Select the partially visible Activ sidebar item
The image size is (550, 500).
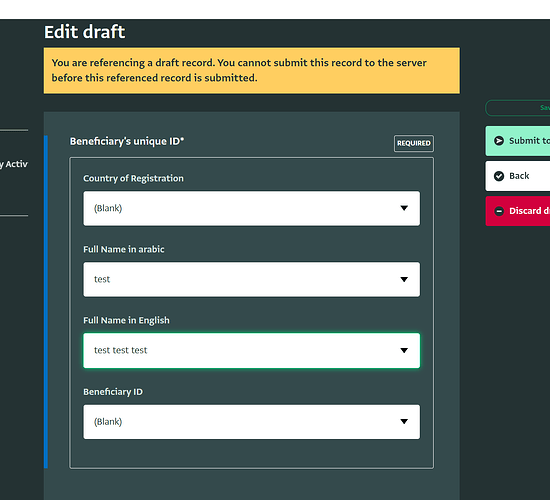(x=14, y=164)
